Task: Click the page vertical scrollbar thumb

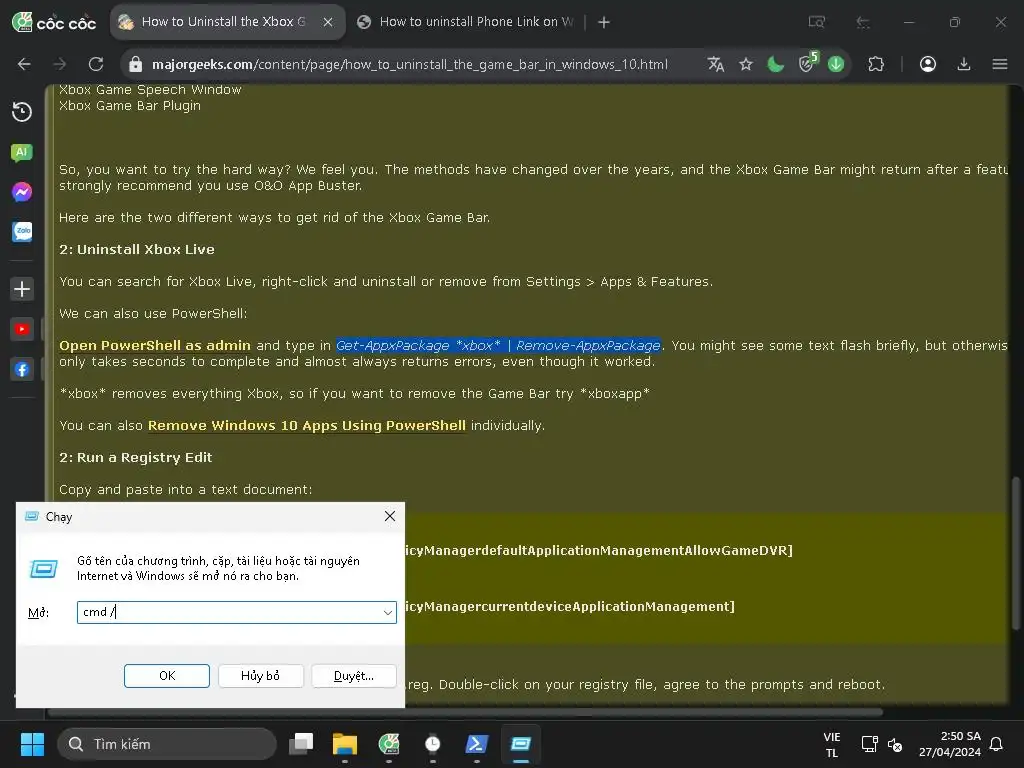Action: click(x=1016, y=554)
